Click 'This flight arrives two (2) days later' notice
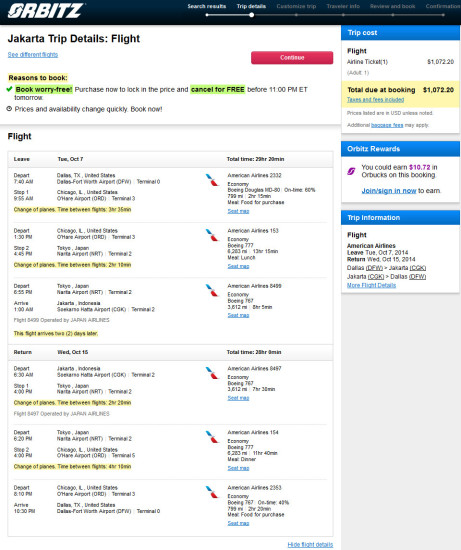The height and width of the screenshot is (550, 461). [x=56, y=333]
